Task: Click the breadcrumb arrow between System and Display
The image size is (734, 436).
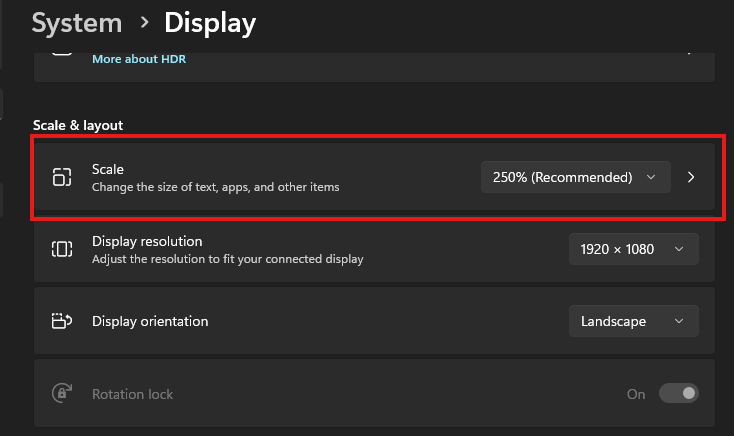Action: coord(145,22)
